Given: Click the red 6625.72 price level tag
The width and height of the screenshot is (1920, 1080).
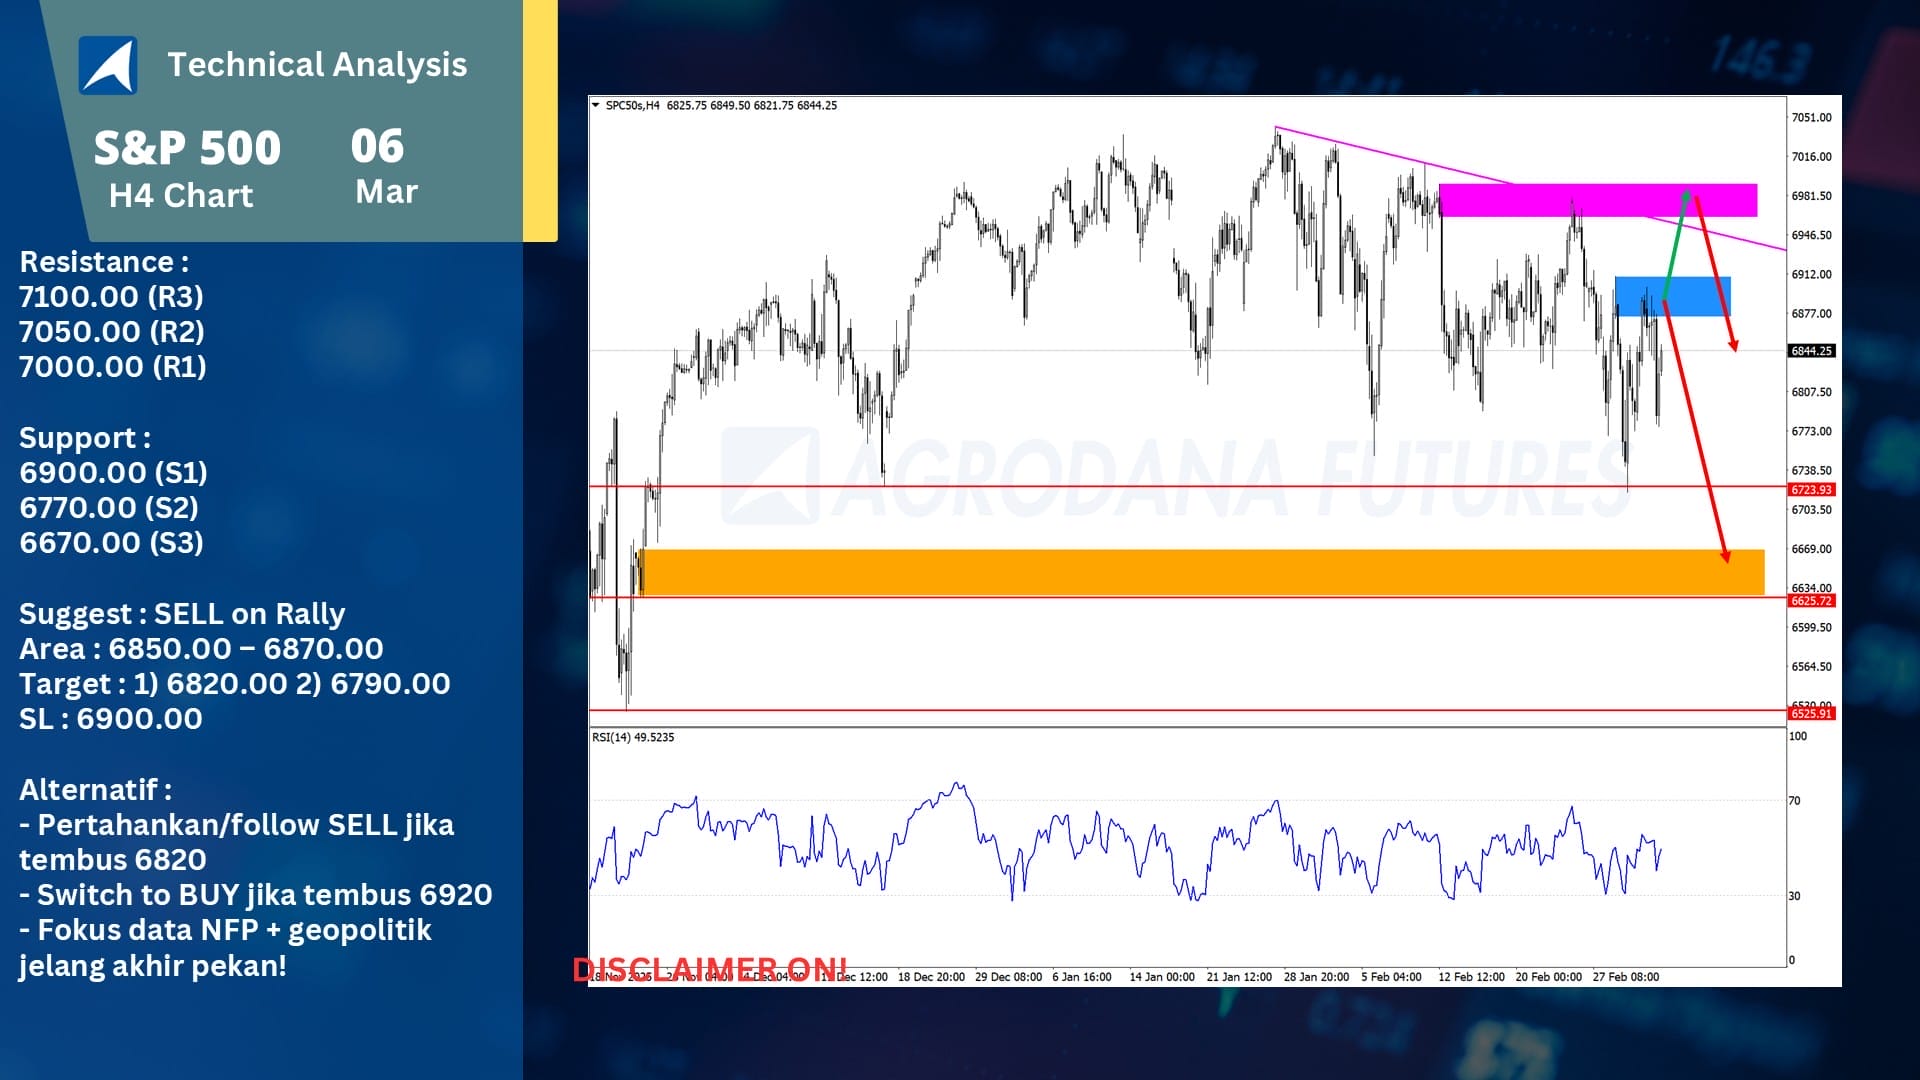Looking at the screenshot, I should click(x=1811, y=601).
